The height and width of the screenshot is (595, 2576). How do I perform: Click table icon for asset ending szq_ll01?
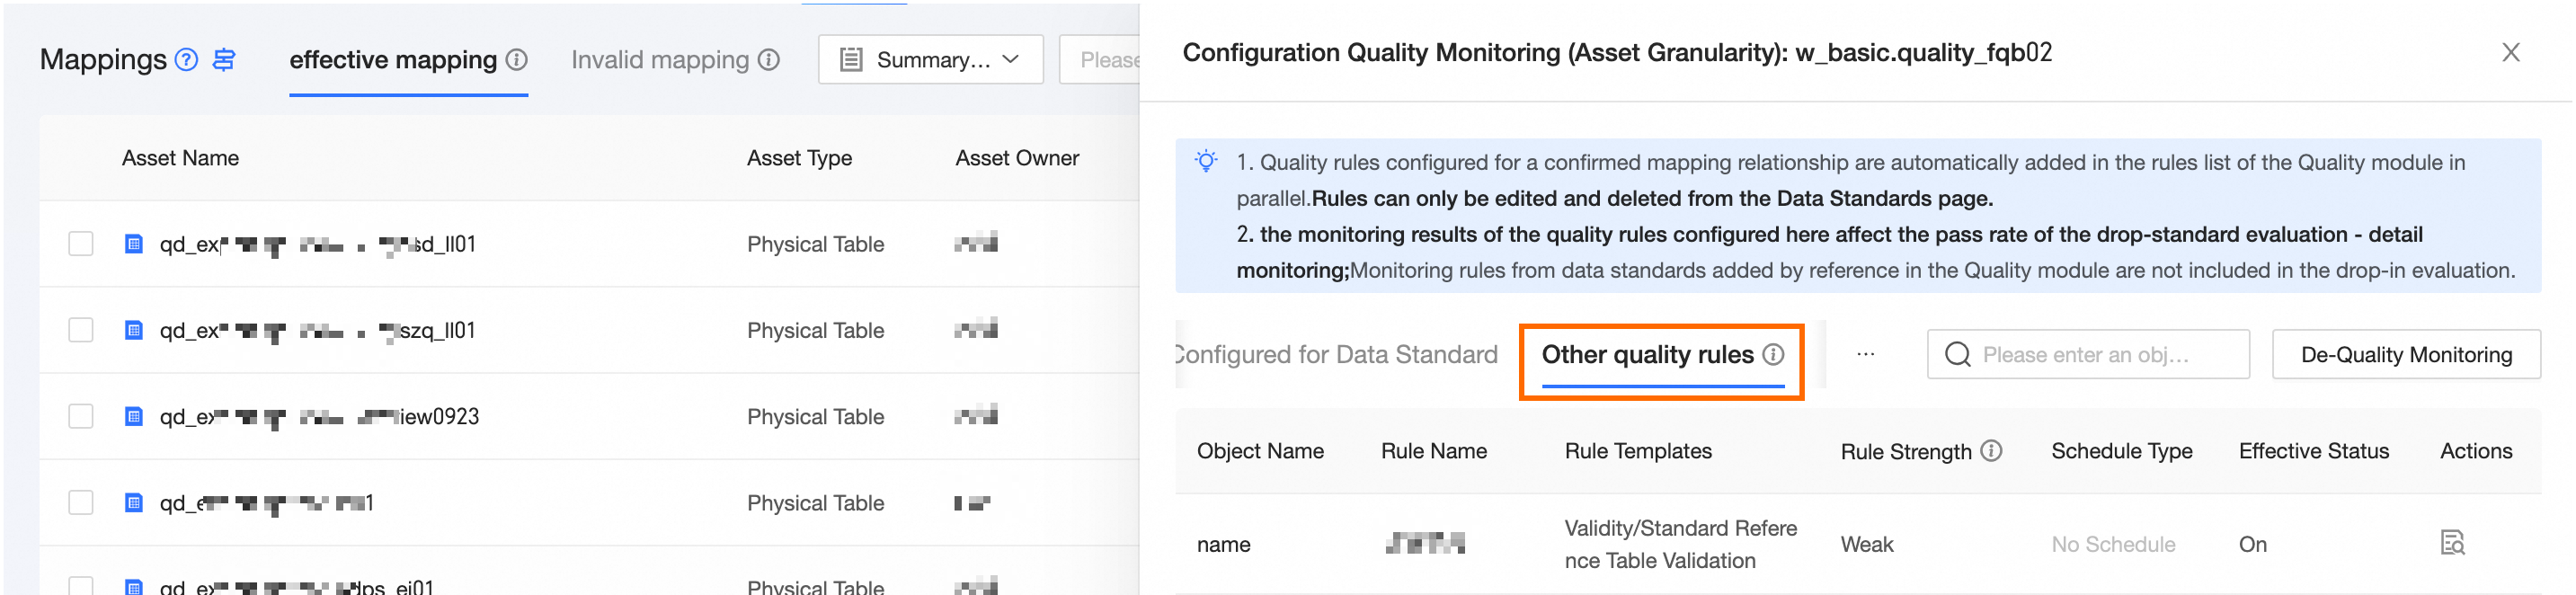[133, 330]
